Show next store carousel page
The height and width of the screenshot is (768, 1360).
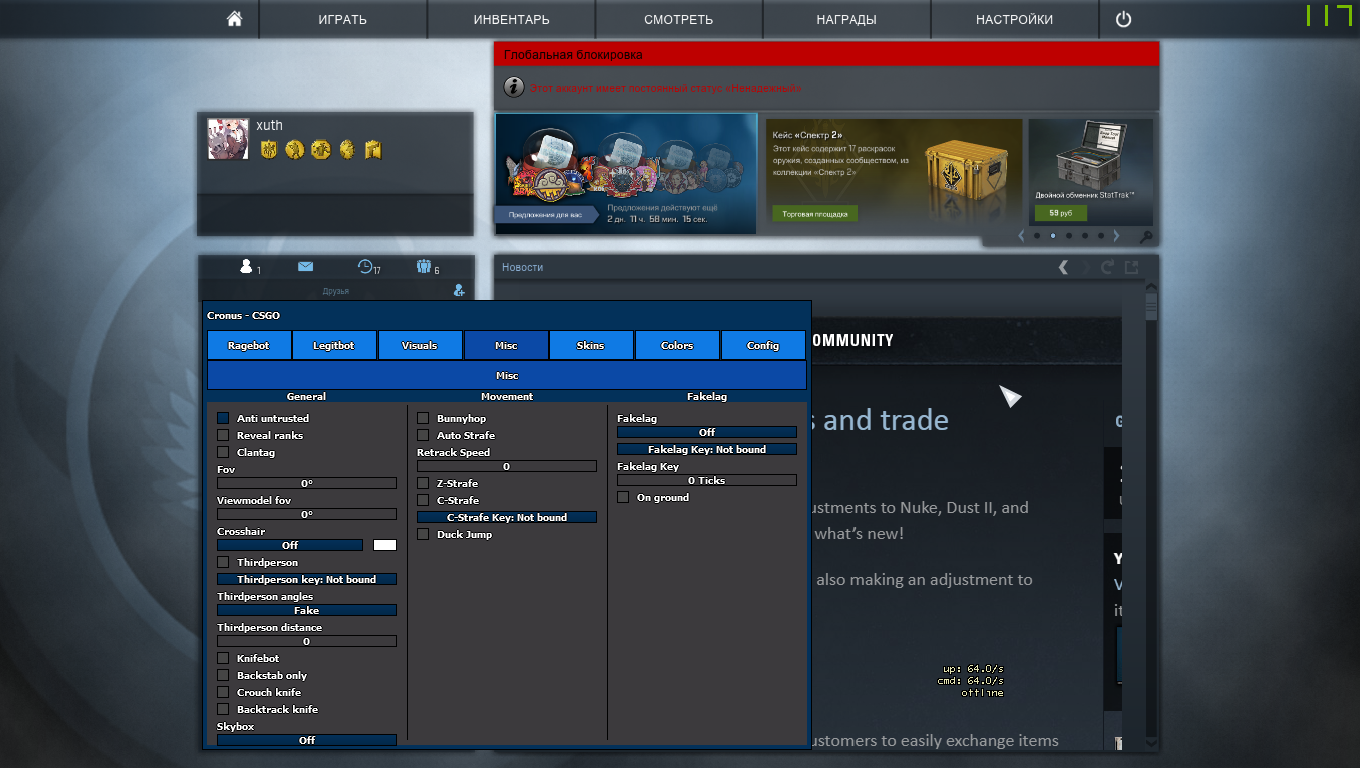[x=1116, y=236]
